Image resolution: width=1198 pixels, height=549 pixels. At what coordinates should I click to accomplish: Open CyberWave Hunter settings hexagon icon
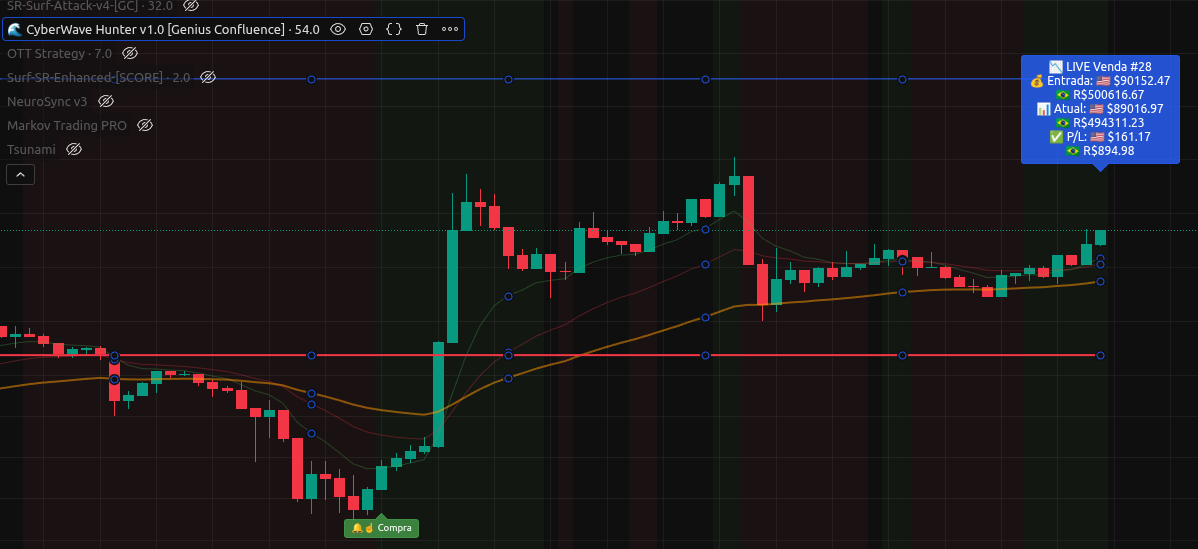(366, 29)
